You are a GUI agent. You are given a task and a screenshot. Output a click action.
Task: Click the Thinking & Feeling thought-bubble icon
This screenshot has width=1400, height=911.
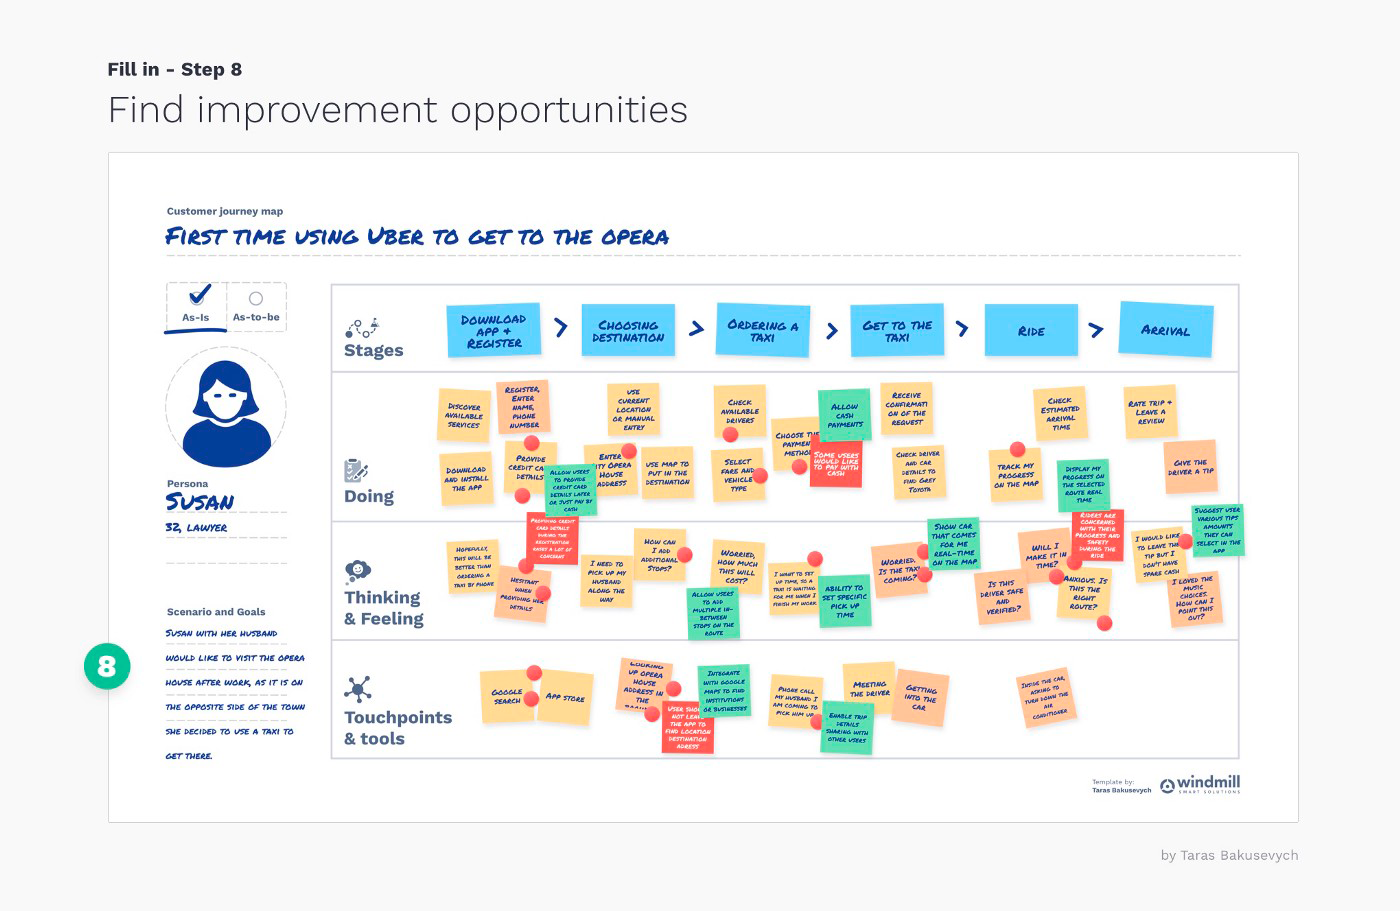[357, 571]
